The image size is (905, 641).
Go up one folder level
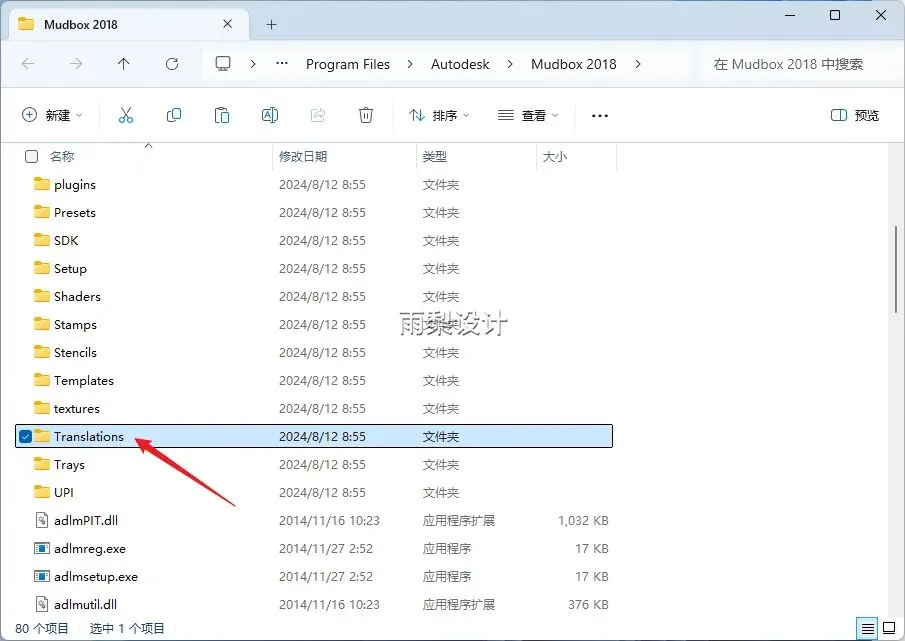124,64
